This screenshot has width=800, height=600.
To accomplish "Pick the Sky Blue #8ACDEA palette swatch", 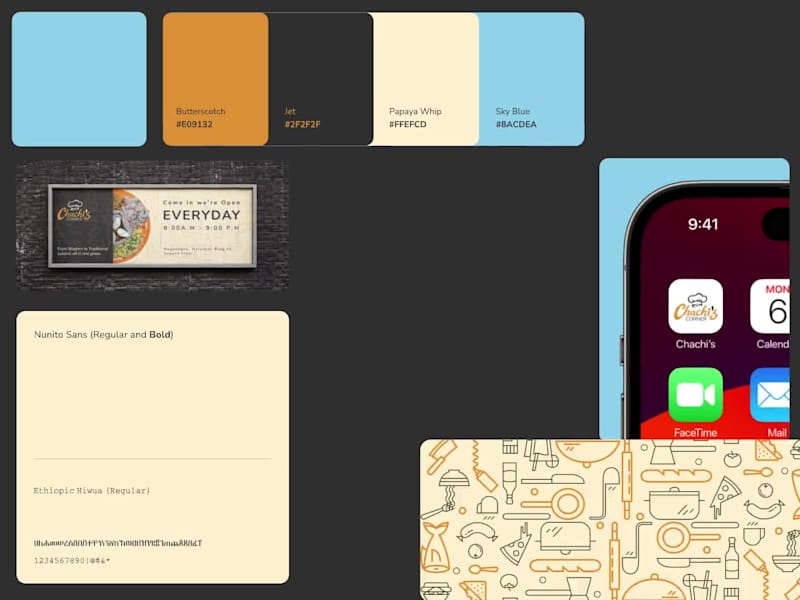I will click(x=532, y=79).
